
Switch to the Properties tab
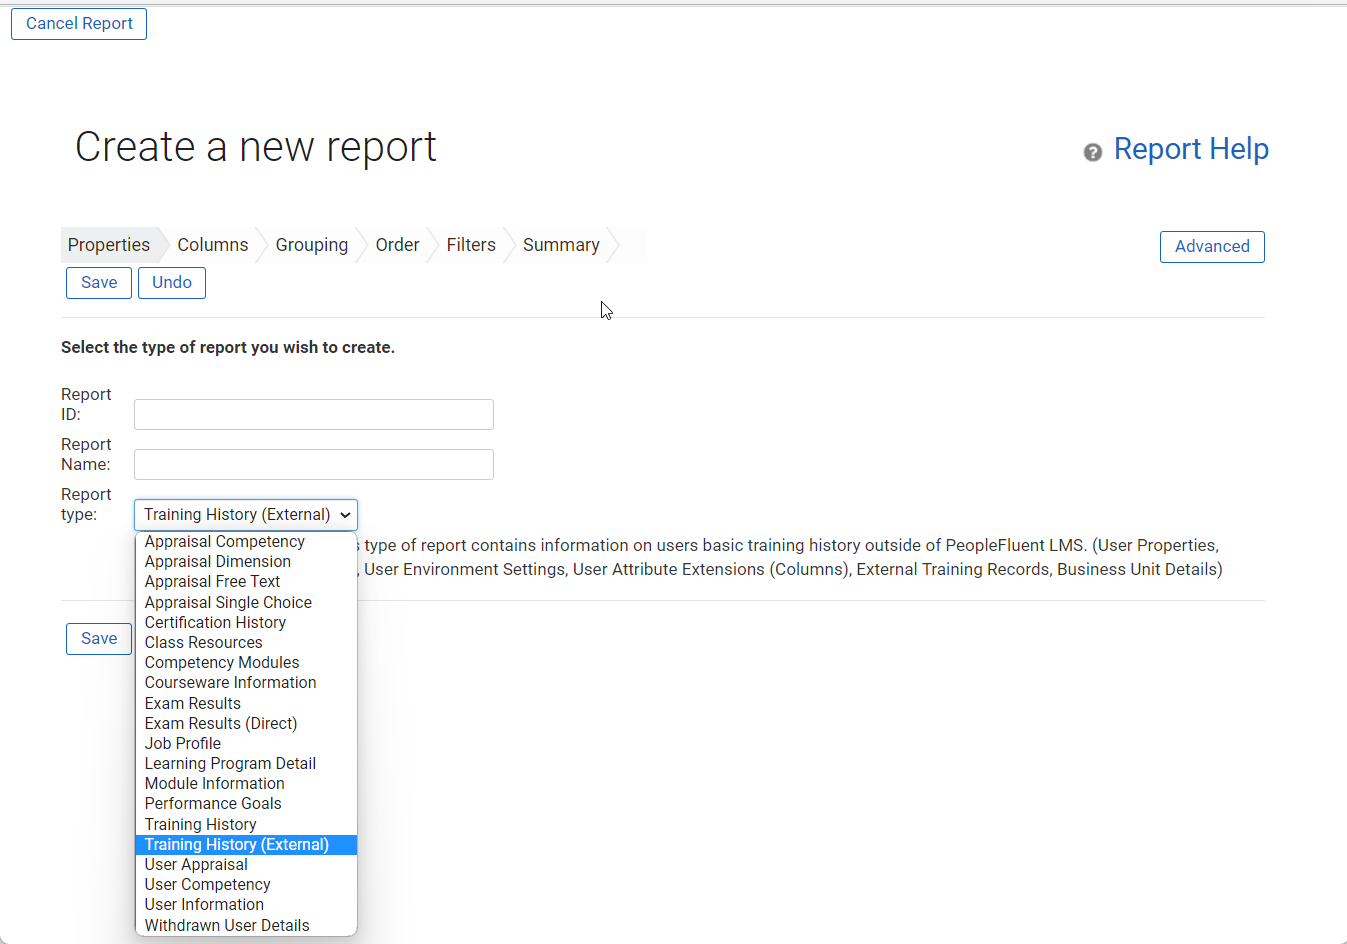pyautogui.click(x=109, y=245)
